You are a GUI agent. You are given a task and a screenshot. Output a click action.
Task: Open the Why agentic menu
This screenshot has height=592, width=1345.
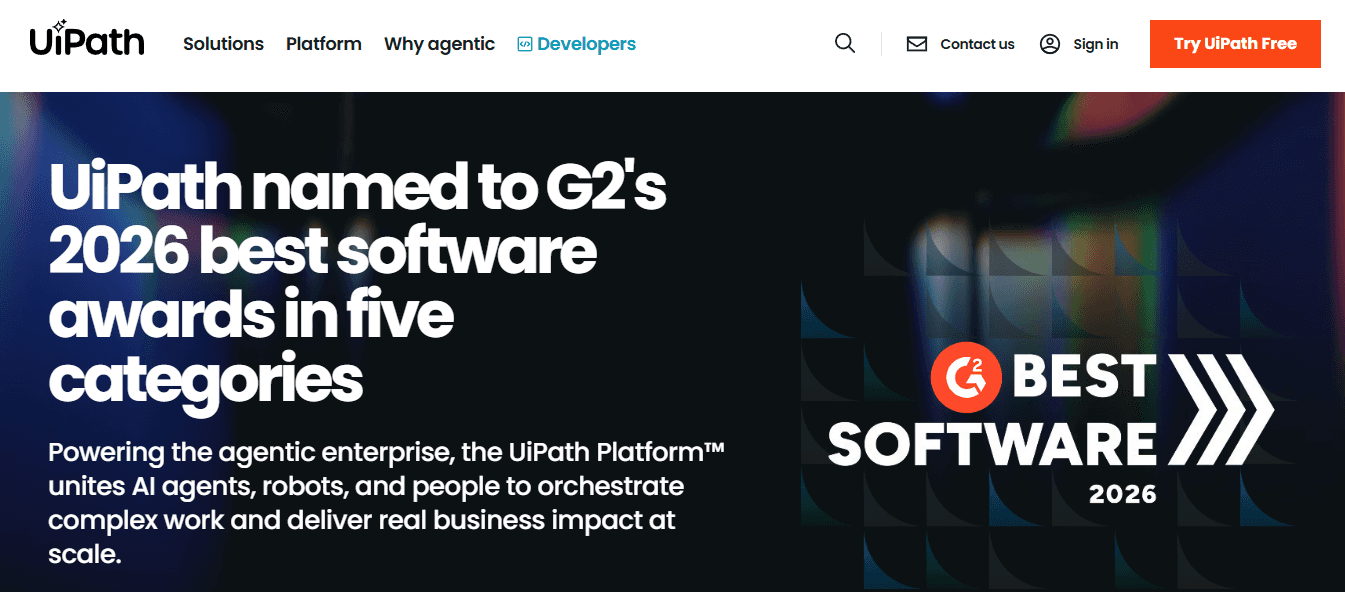point(439,44)
